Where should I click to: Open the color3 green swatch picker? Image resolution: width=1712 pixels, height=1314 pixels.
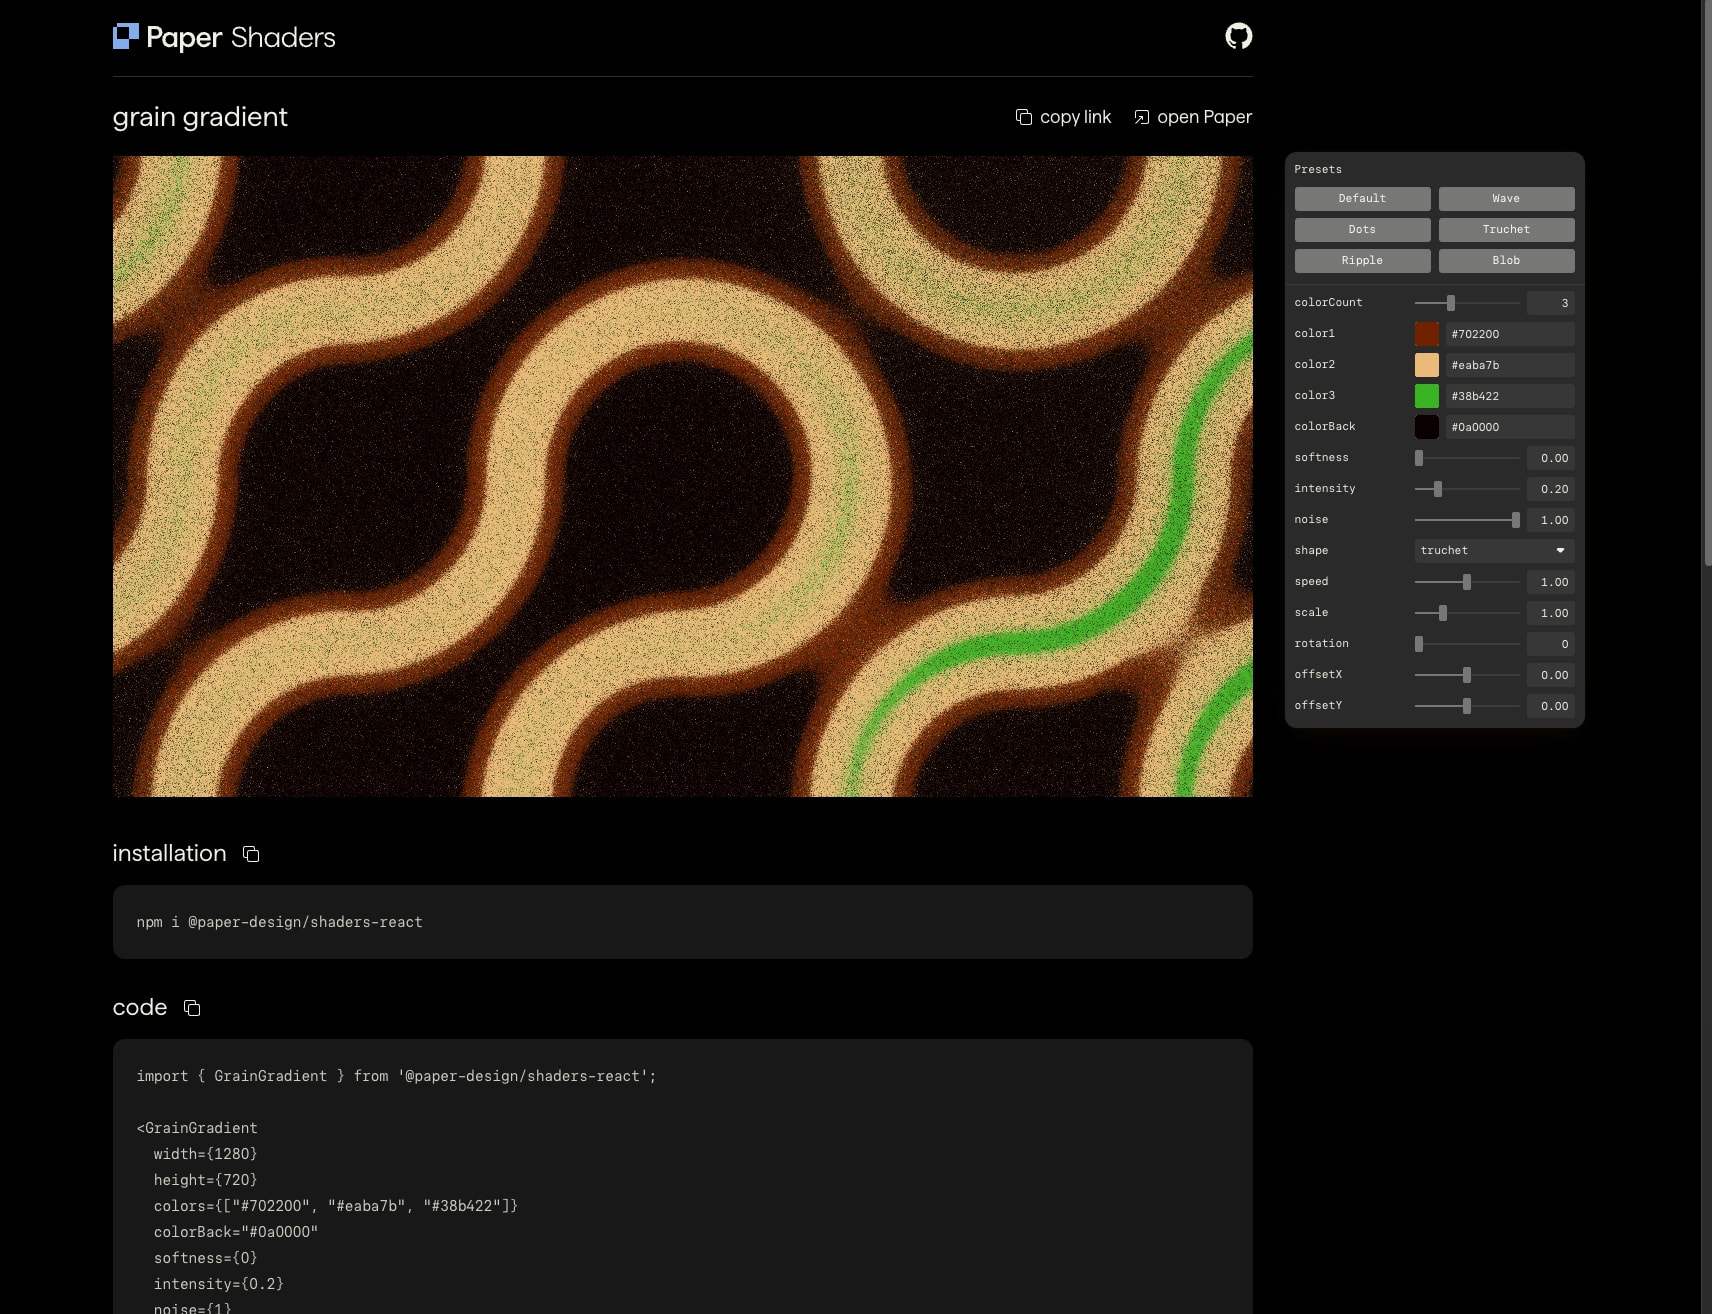click(1427, 396)
